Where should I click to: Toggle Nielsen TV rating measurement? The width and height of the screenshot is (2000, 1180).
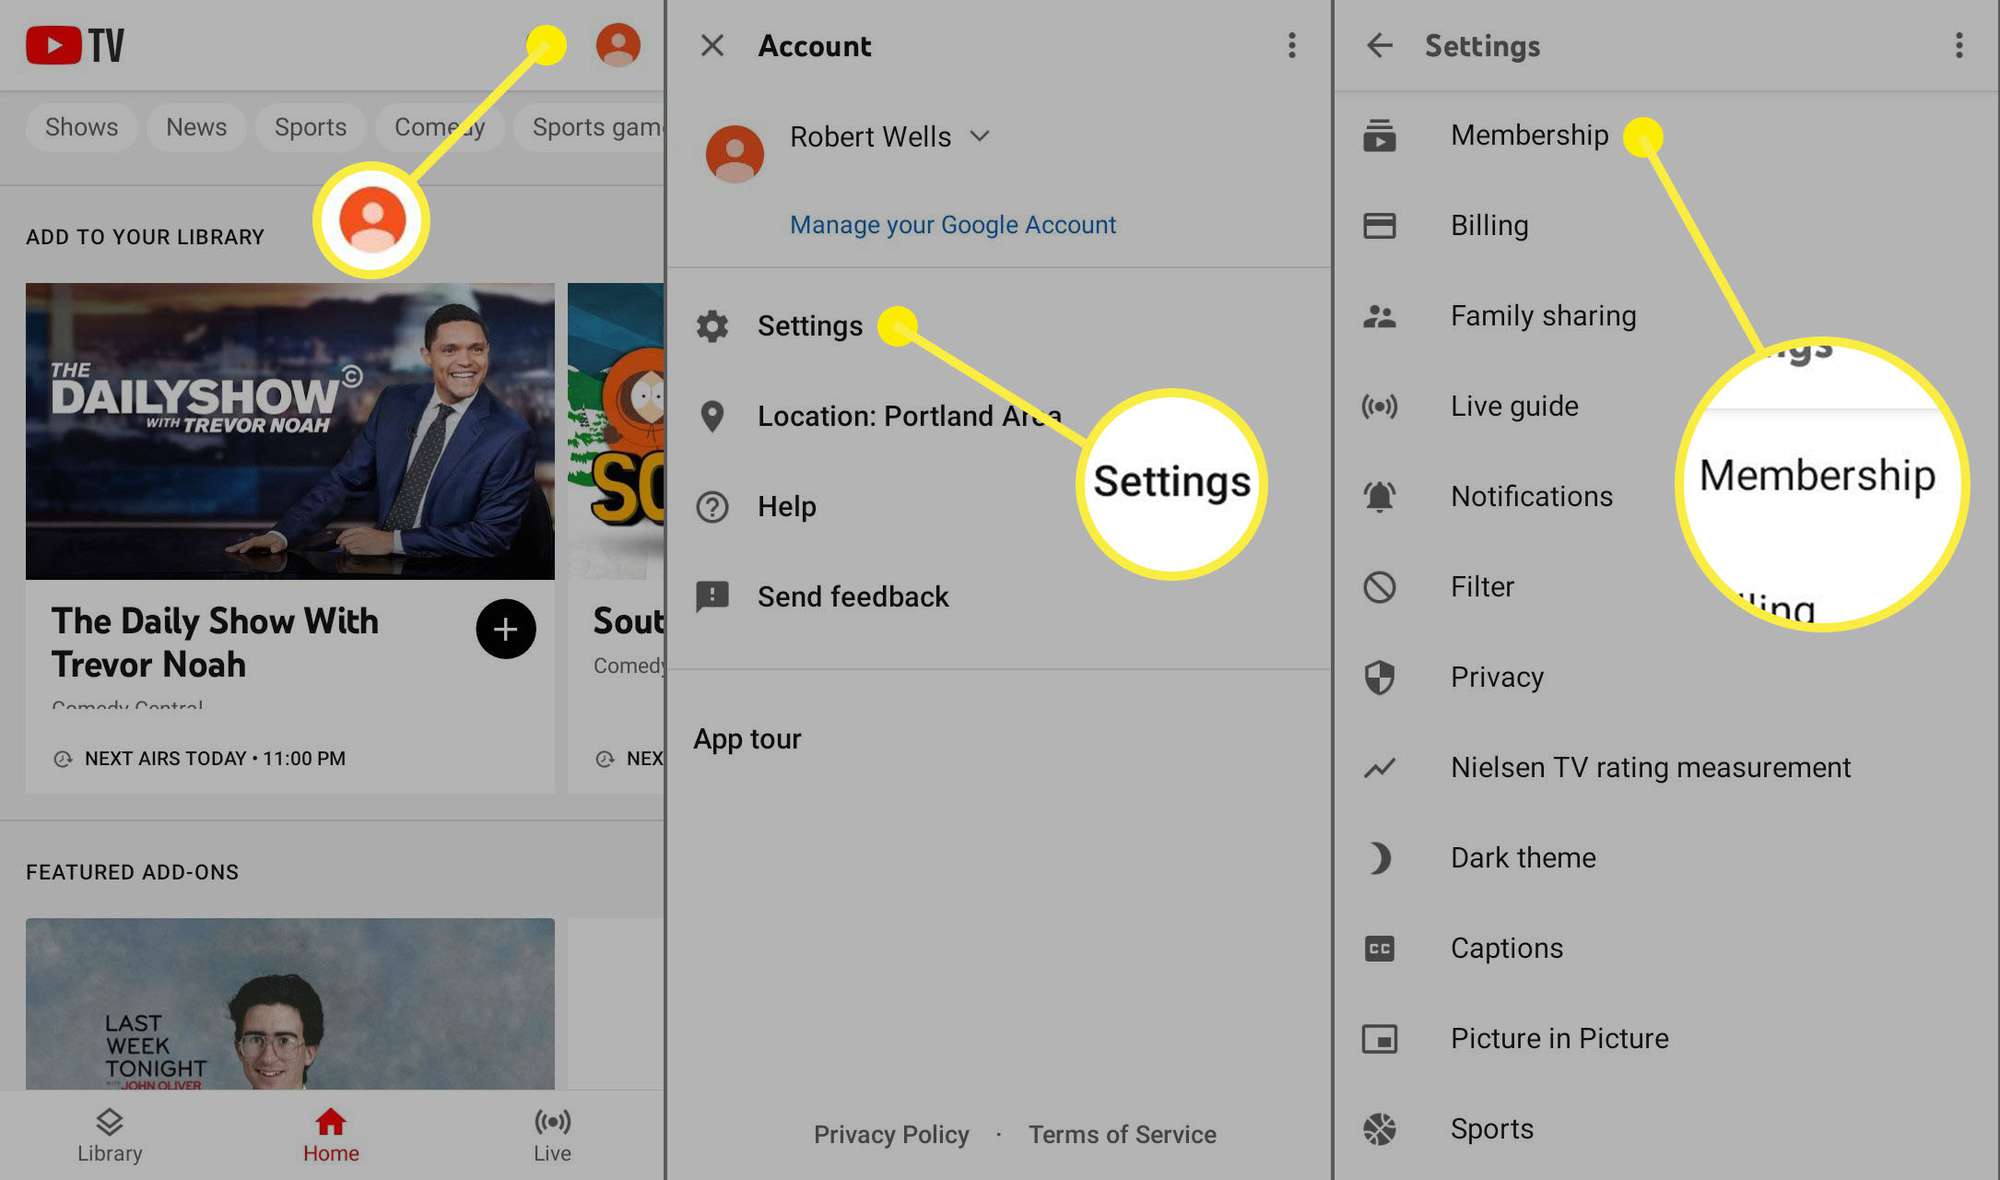[1650, 767]
